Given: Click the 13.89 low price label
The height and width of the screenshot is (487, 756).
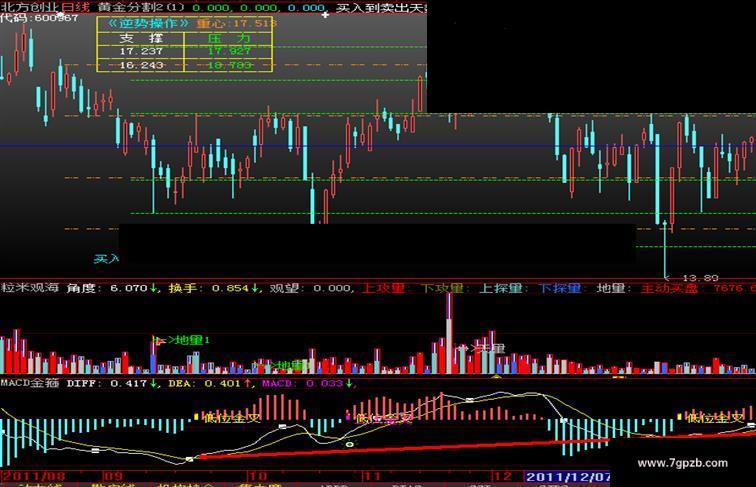Looking at the screenshot, I should 701,278.
